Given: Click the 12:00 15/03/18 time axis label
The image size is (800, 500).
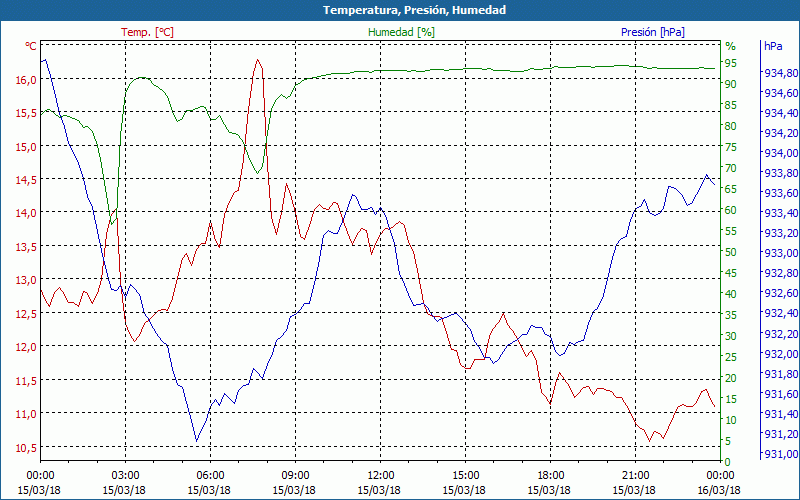Looking at the screenshot, I should point(379,484).
